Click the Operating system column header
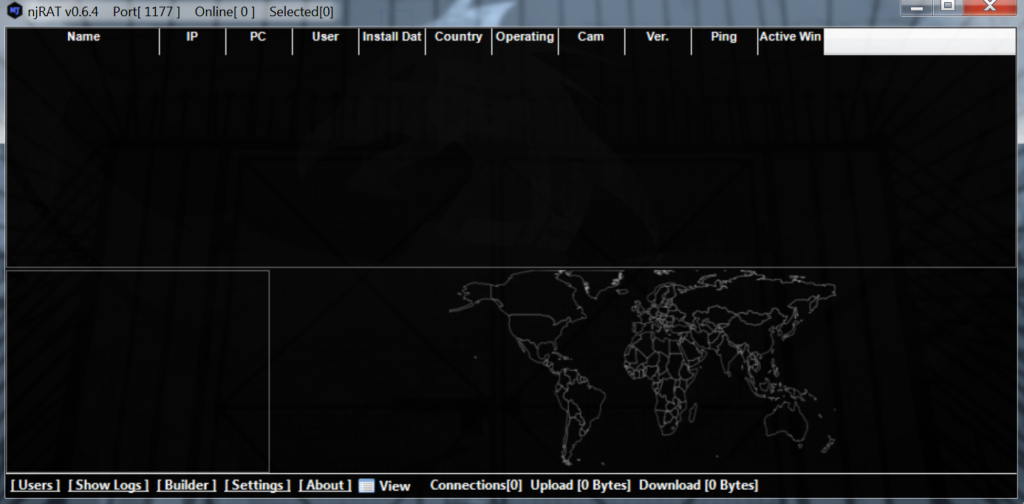1024x504 pixels. (525, 37)
